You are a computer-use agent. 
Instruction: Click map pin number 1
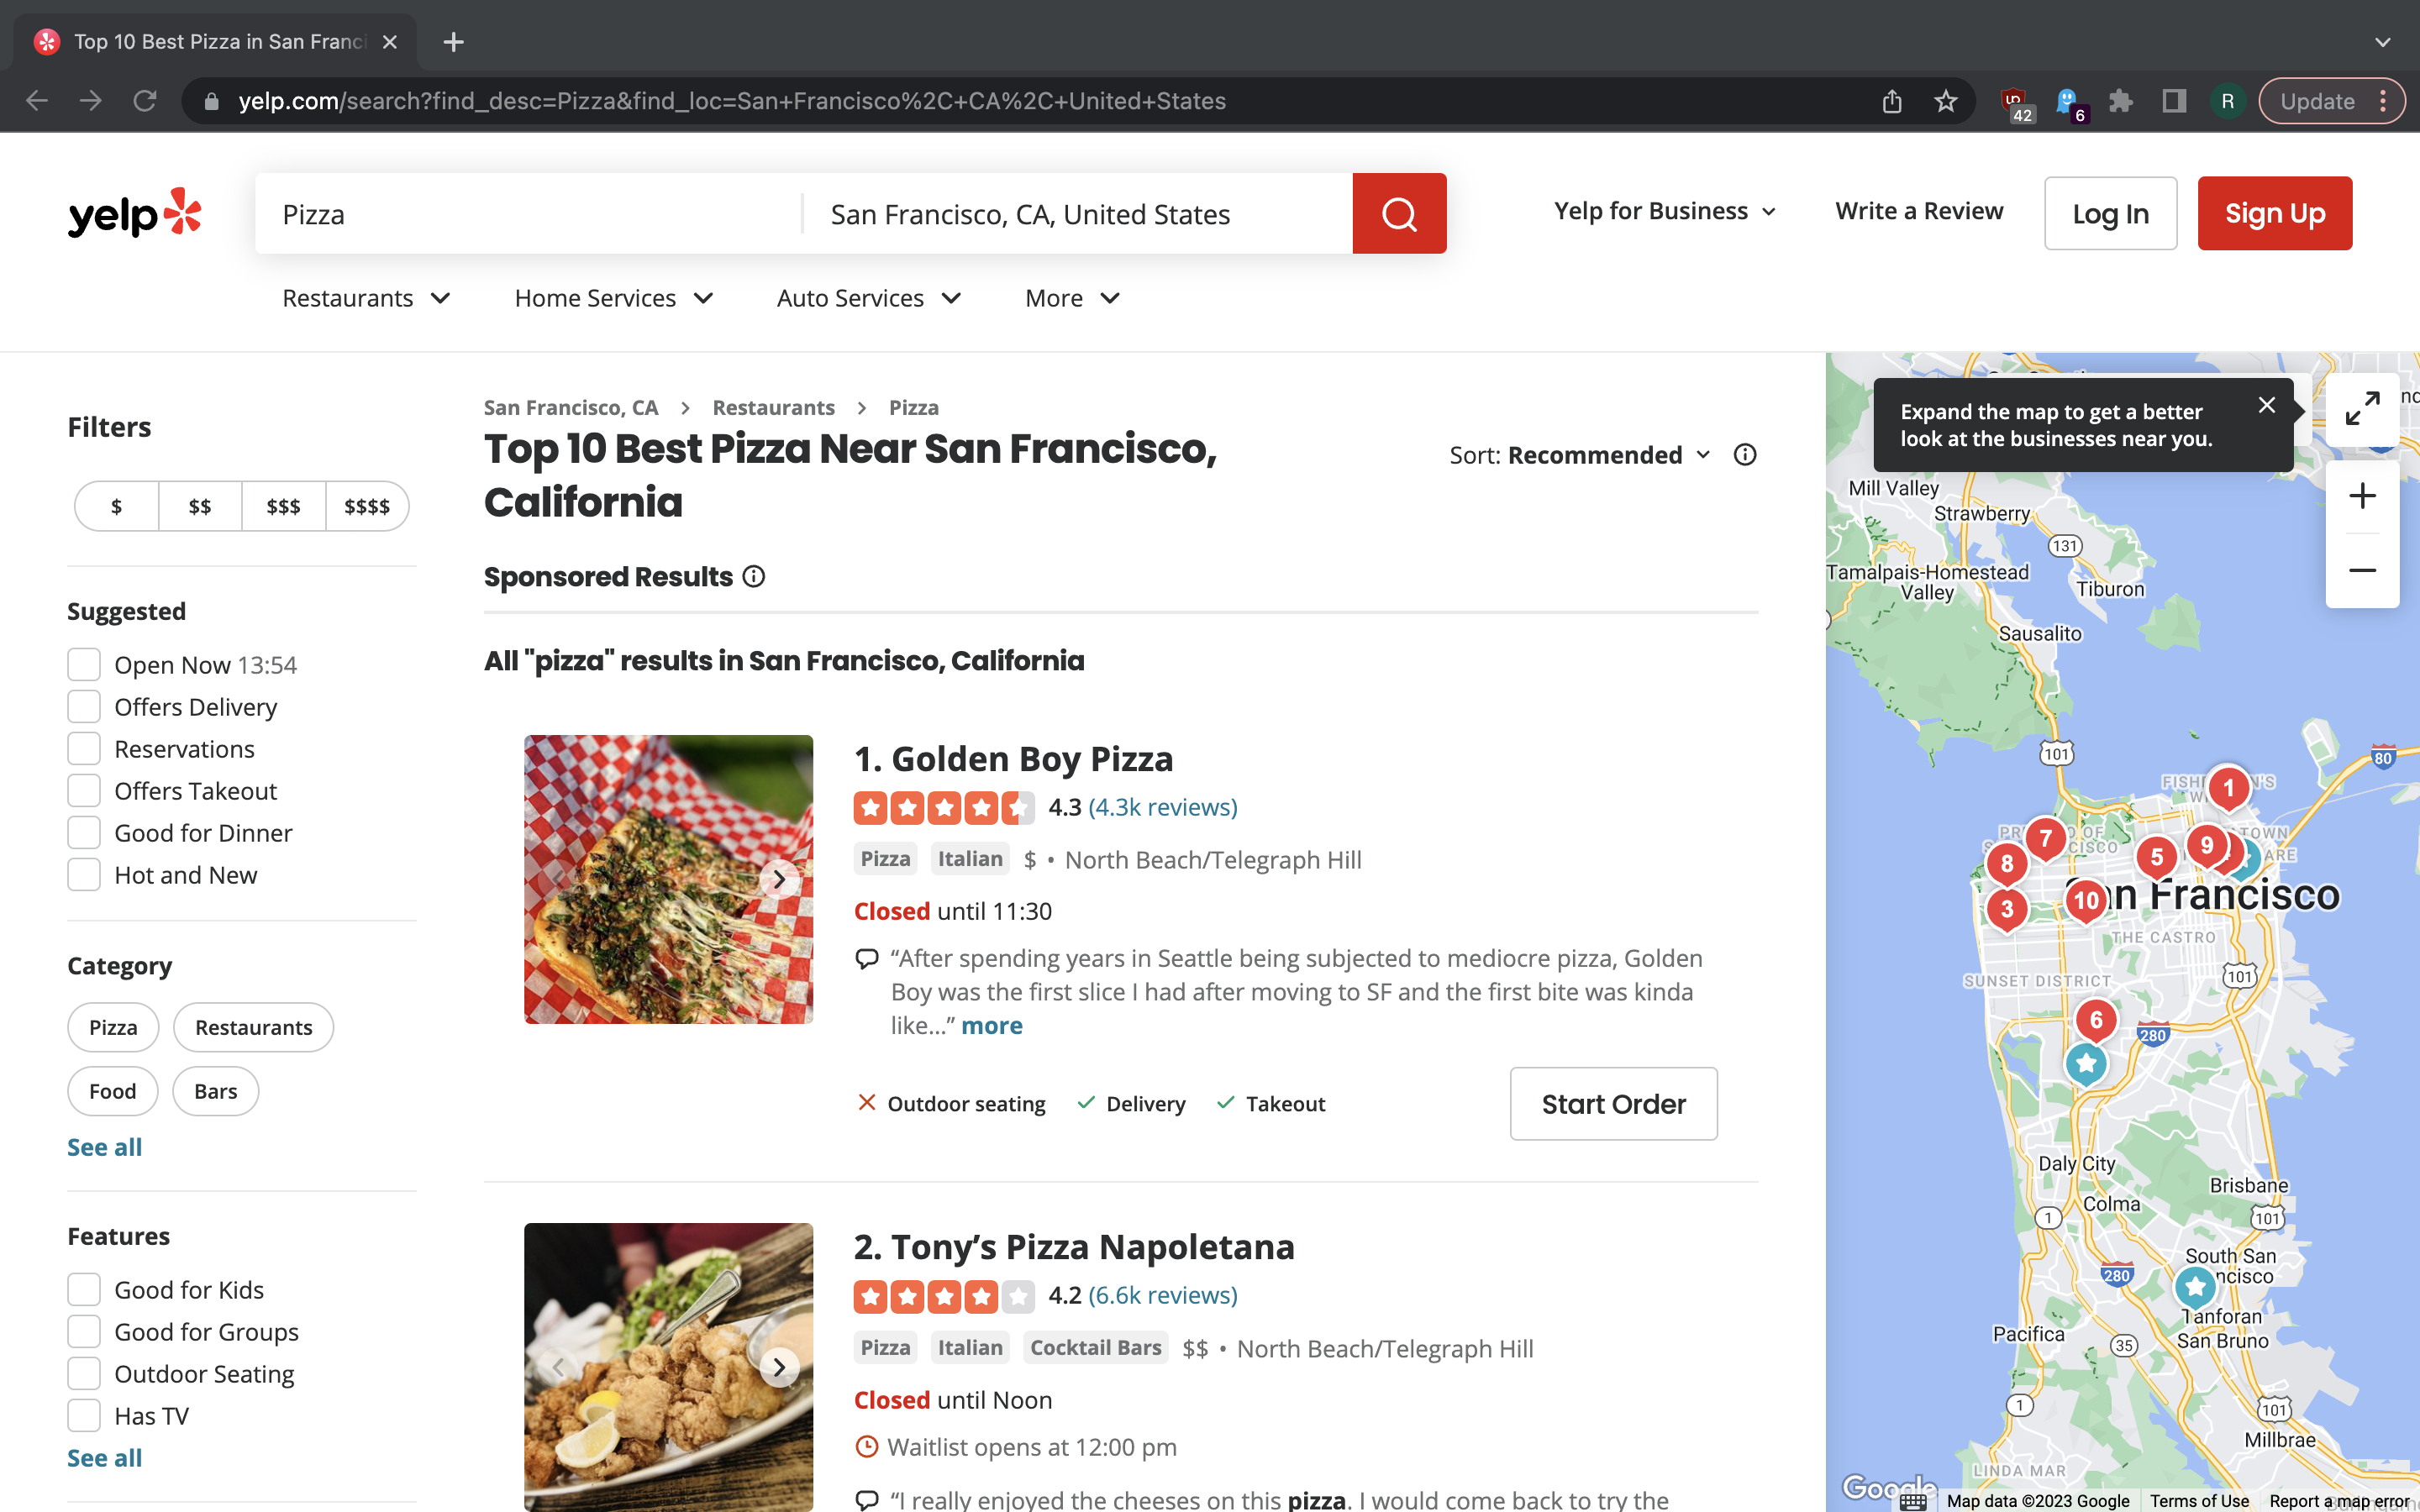coord(2228,789)
